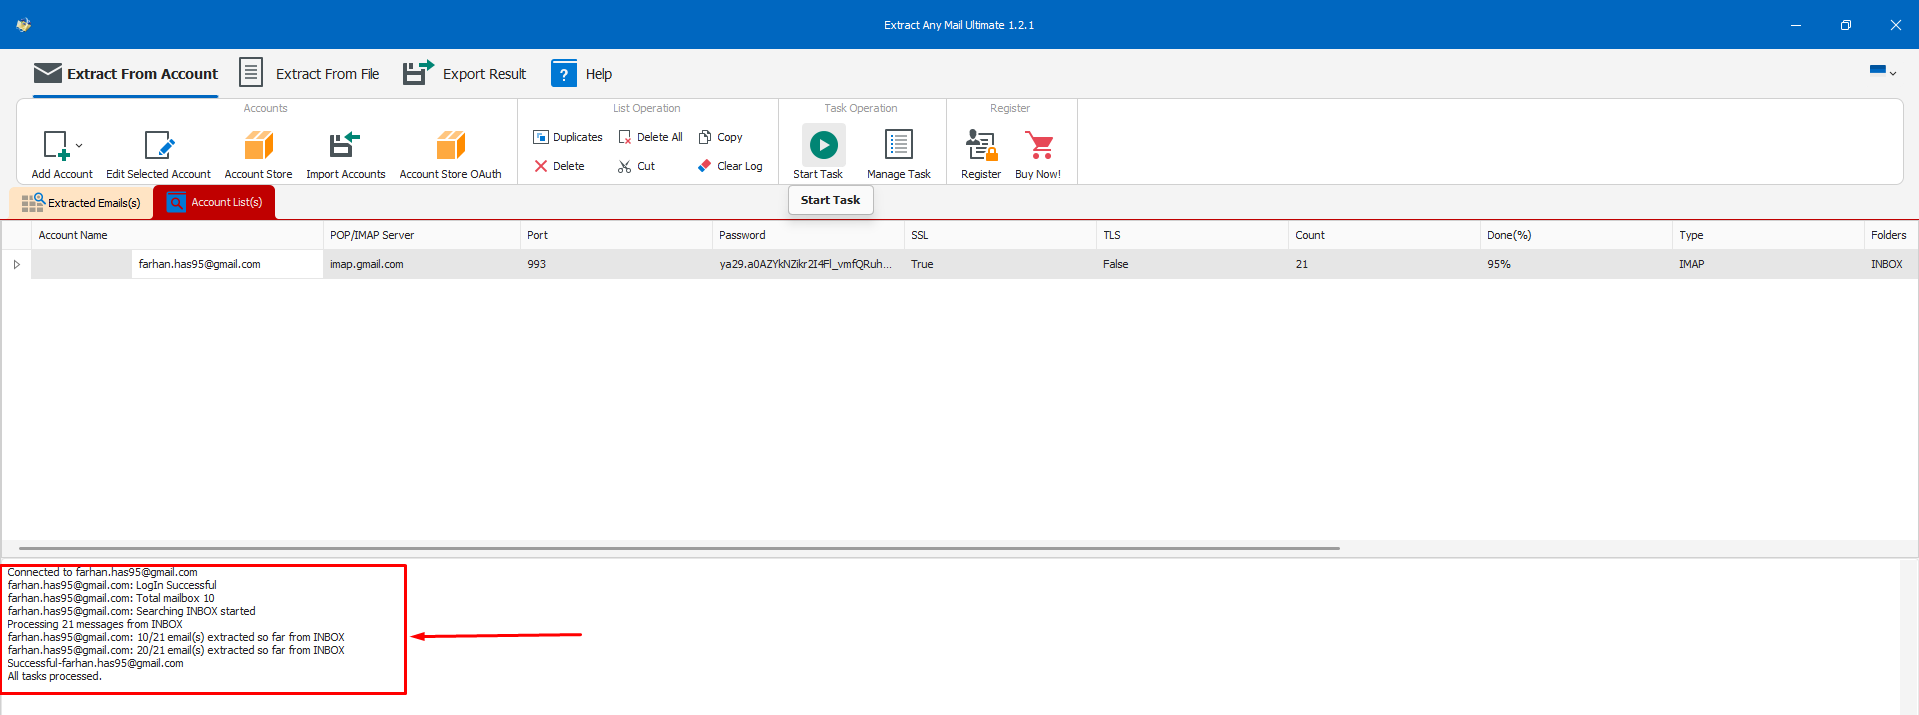Open the Export Result ribbon tab
Screen dimensions: 1919x715
pos(465,74)
